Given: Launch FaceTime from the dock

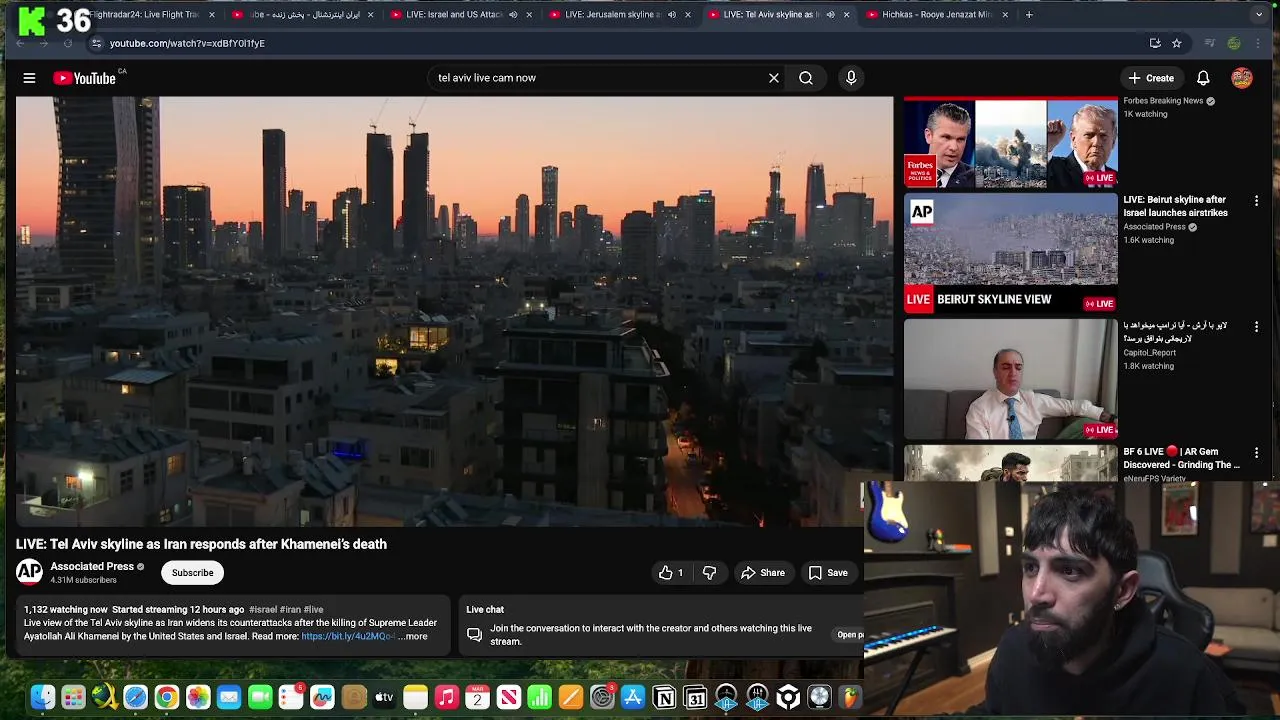Looking at the screenshot, I should point(260,697).
